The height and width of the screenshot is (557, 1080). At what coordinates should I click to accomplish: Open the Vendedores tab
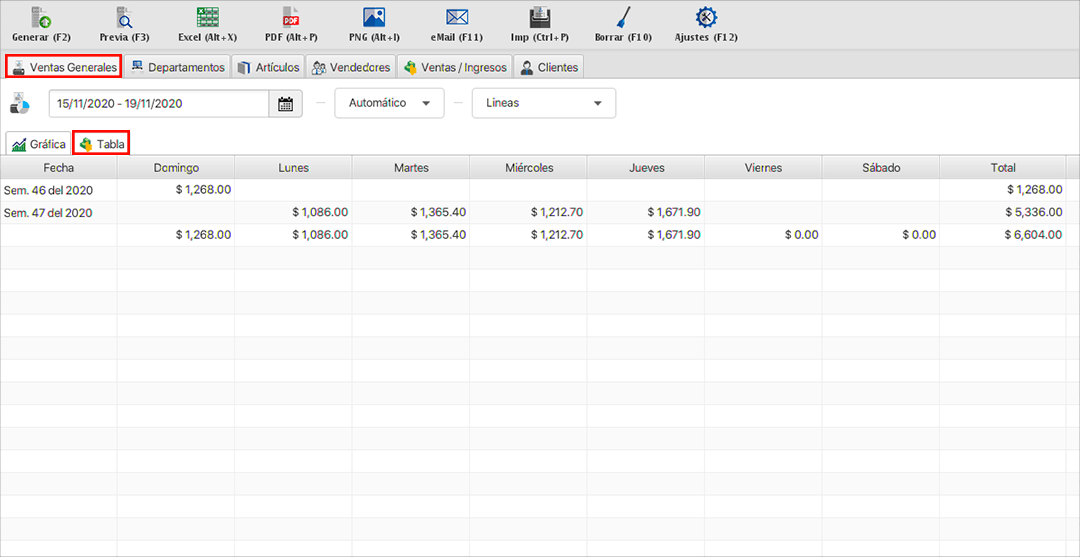tap(350, 67)
